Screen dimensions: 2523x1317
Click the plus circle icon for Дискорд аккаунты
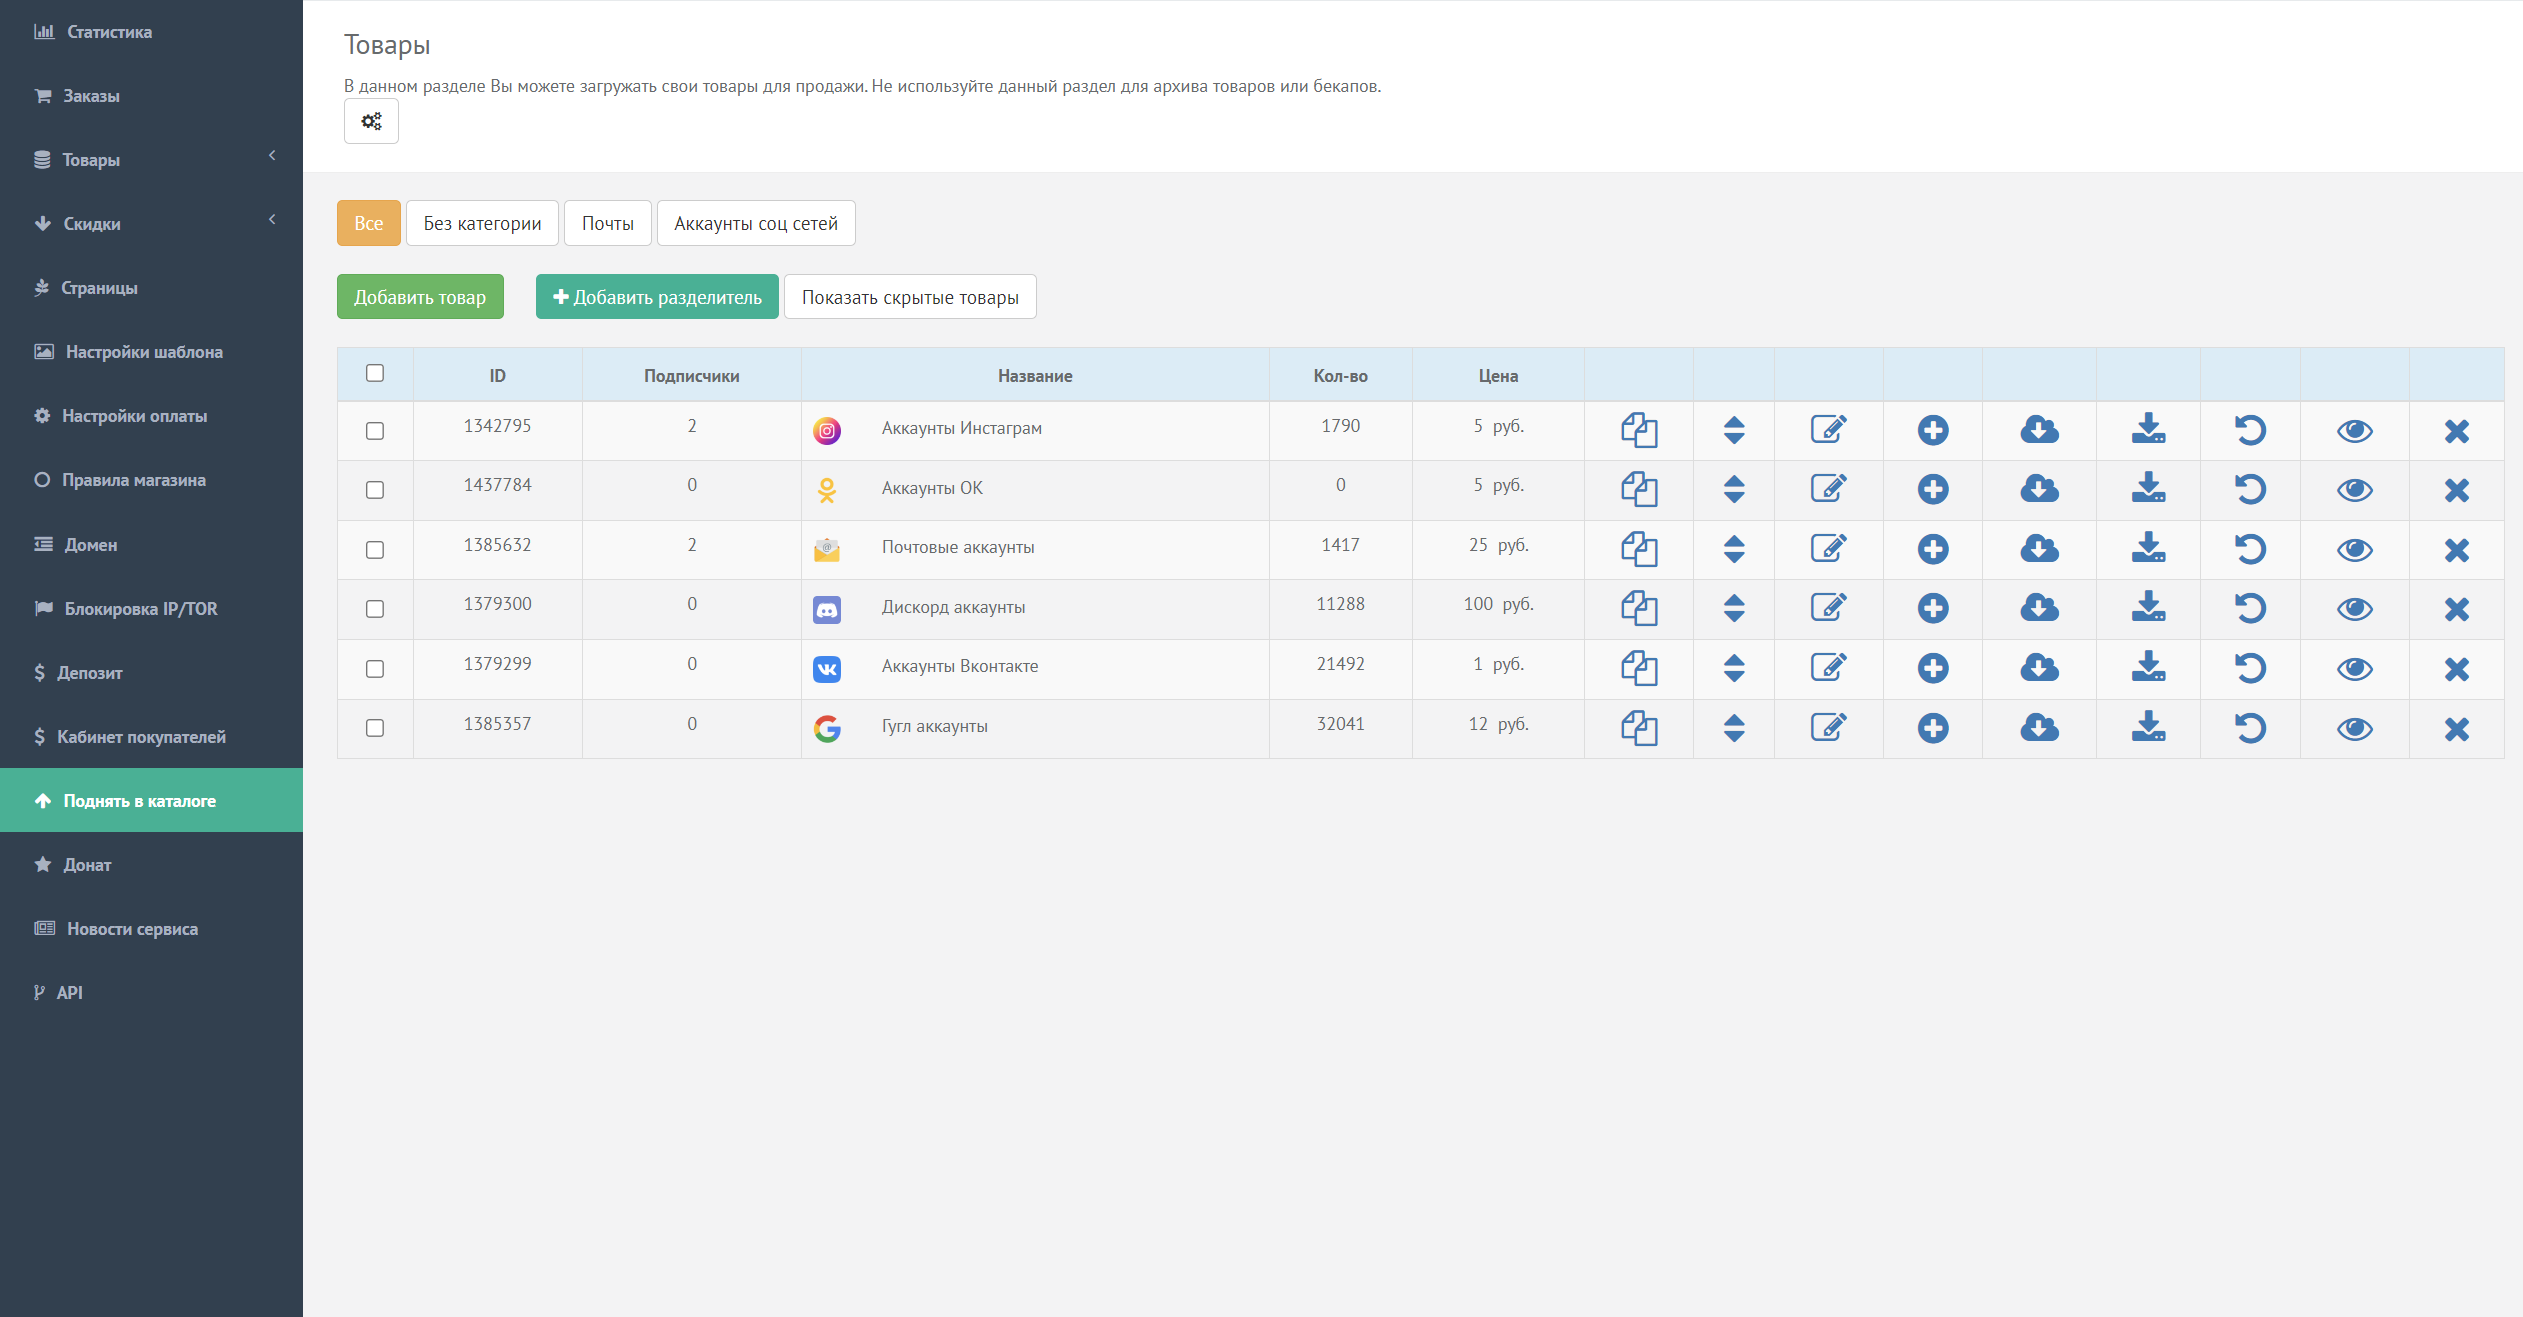1933,609
